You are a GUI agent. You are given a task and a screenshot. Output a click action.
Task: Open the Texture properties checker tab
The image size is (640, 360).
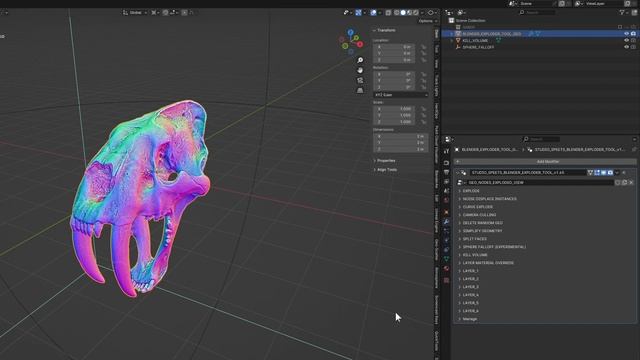[x=446, y=280]
